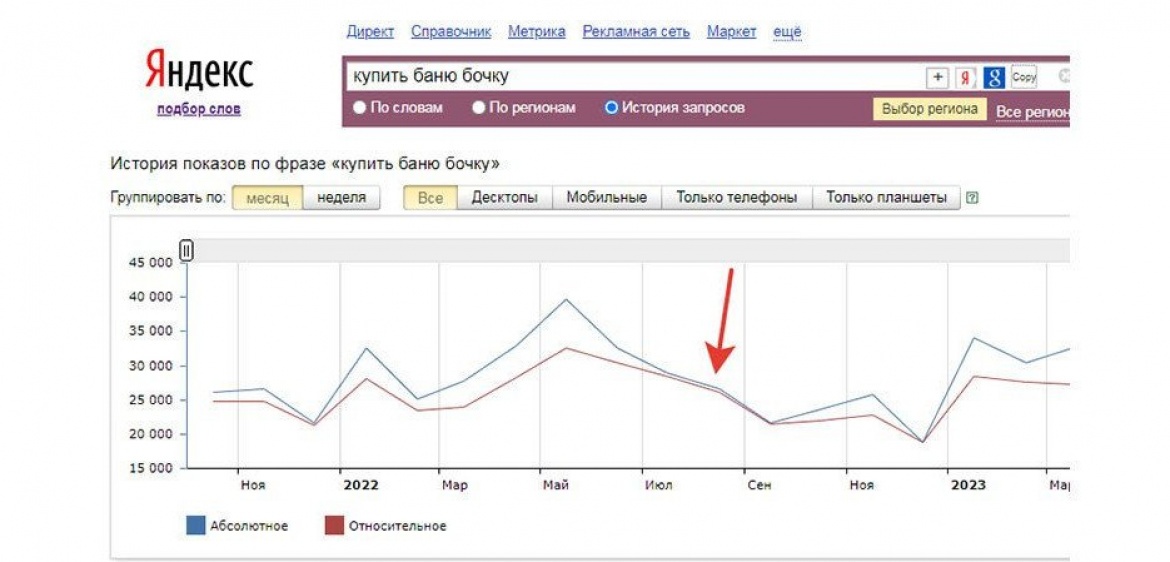Click the green help question icon
The width and height of the screenshot is (1170, 562).
[x=972, y=198]
